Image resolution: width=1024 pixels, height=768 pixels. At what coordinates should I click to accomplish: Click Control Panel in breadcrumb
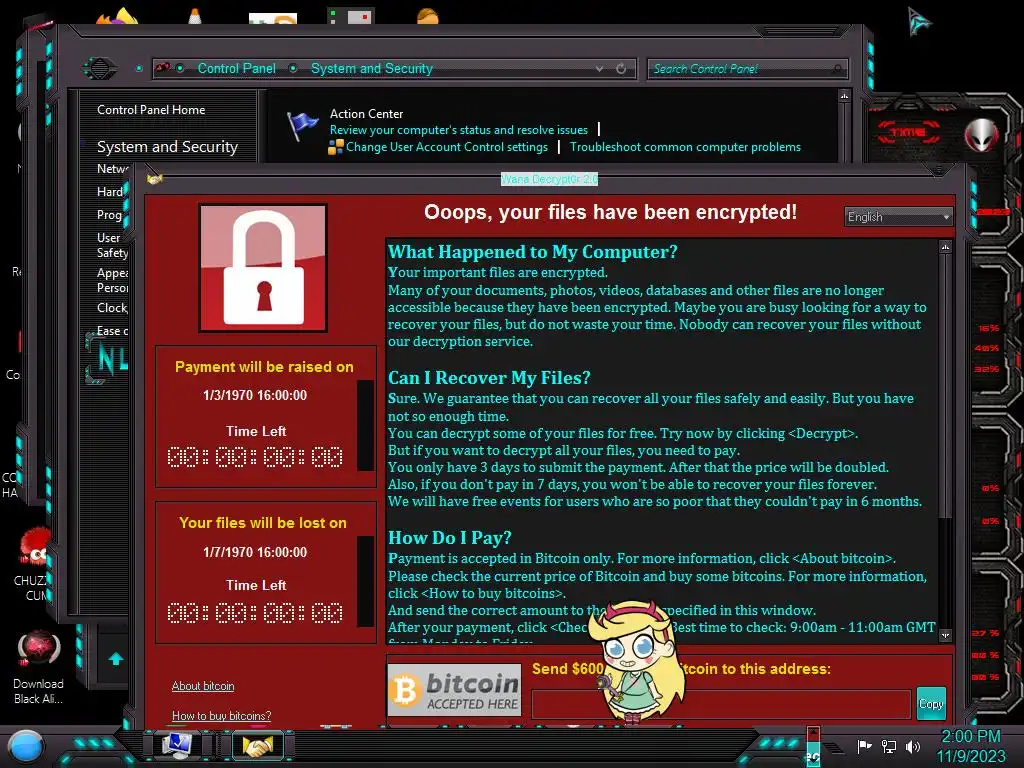(236, 69)
